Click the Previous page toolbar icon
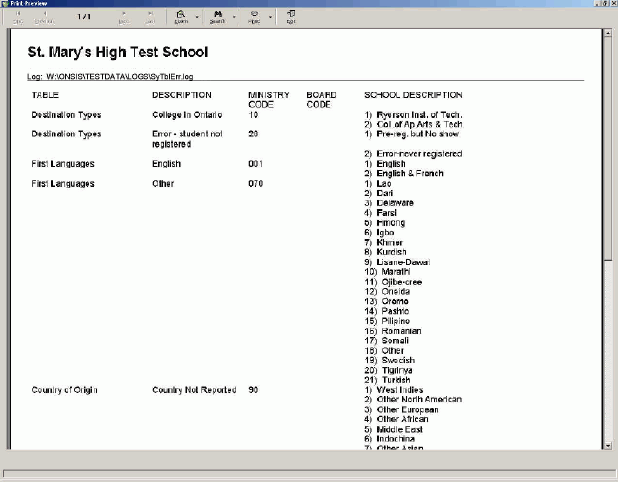This screenshot has height=482, width=618. click(43, 17)
